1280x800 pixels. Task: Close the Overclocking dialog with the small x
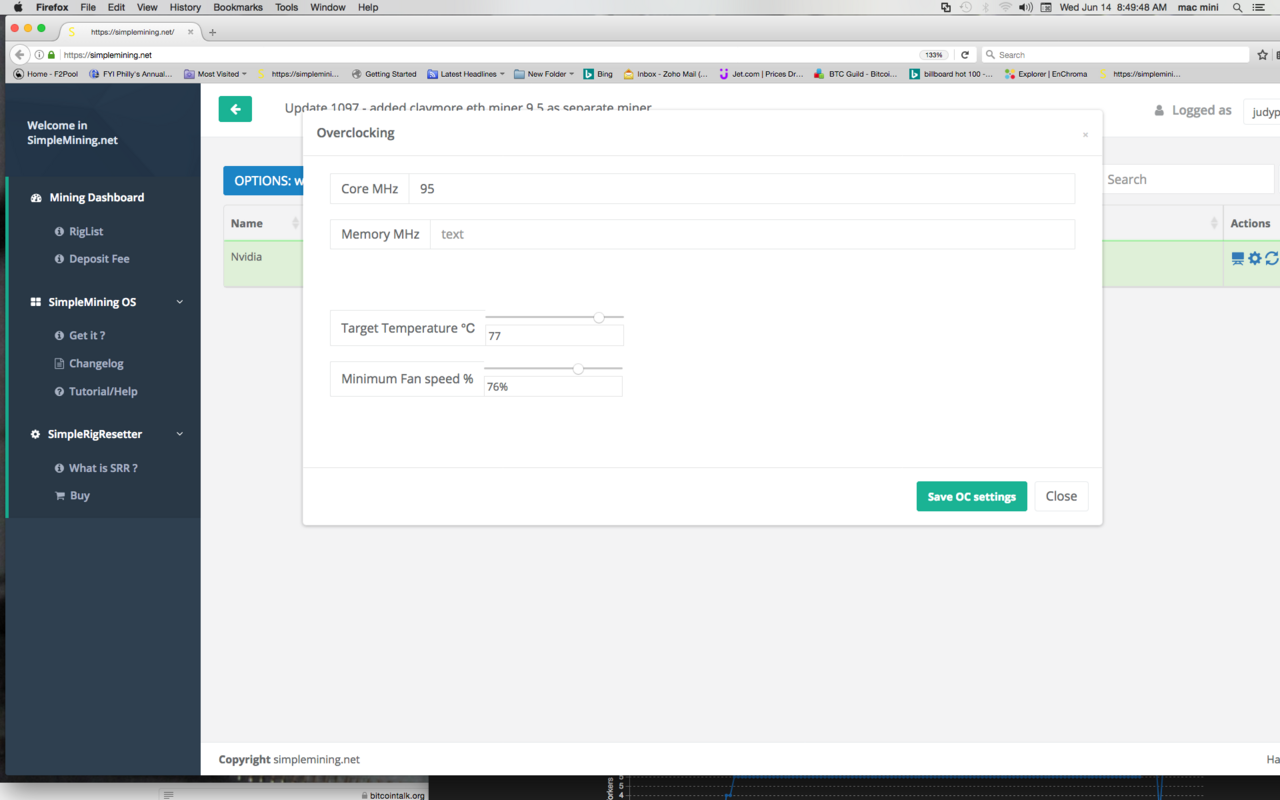click(1085, 135)
